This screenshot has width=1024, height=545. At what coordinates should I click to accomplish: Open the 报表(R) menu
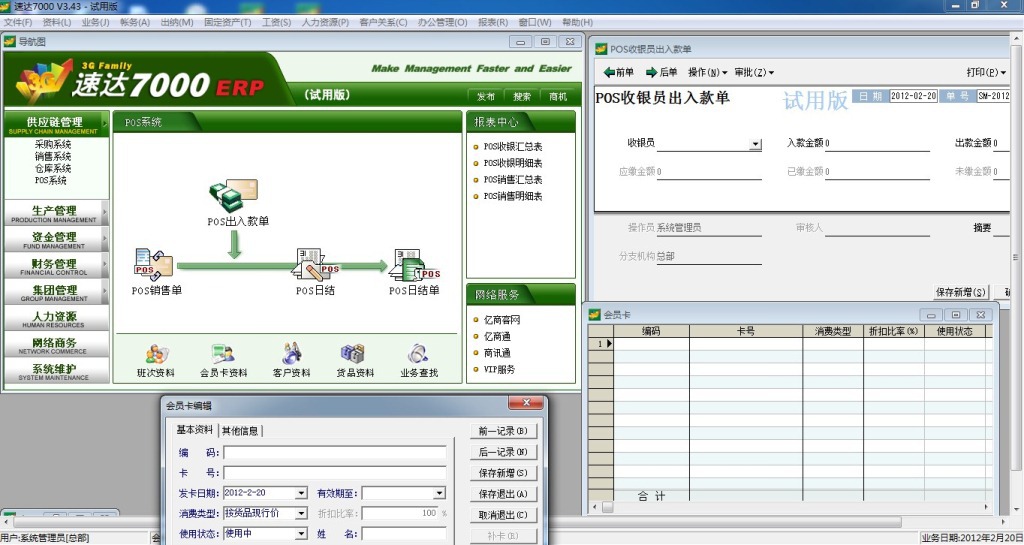pyautogui.click(x=492, y=22)
